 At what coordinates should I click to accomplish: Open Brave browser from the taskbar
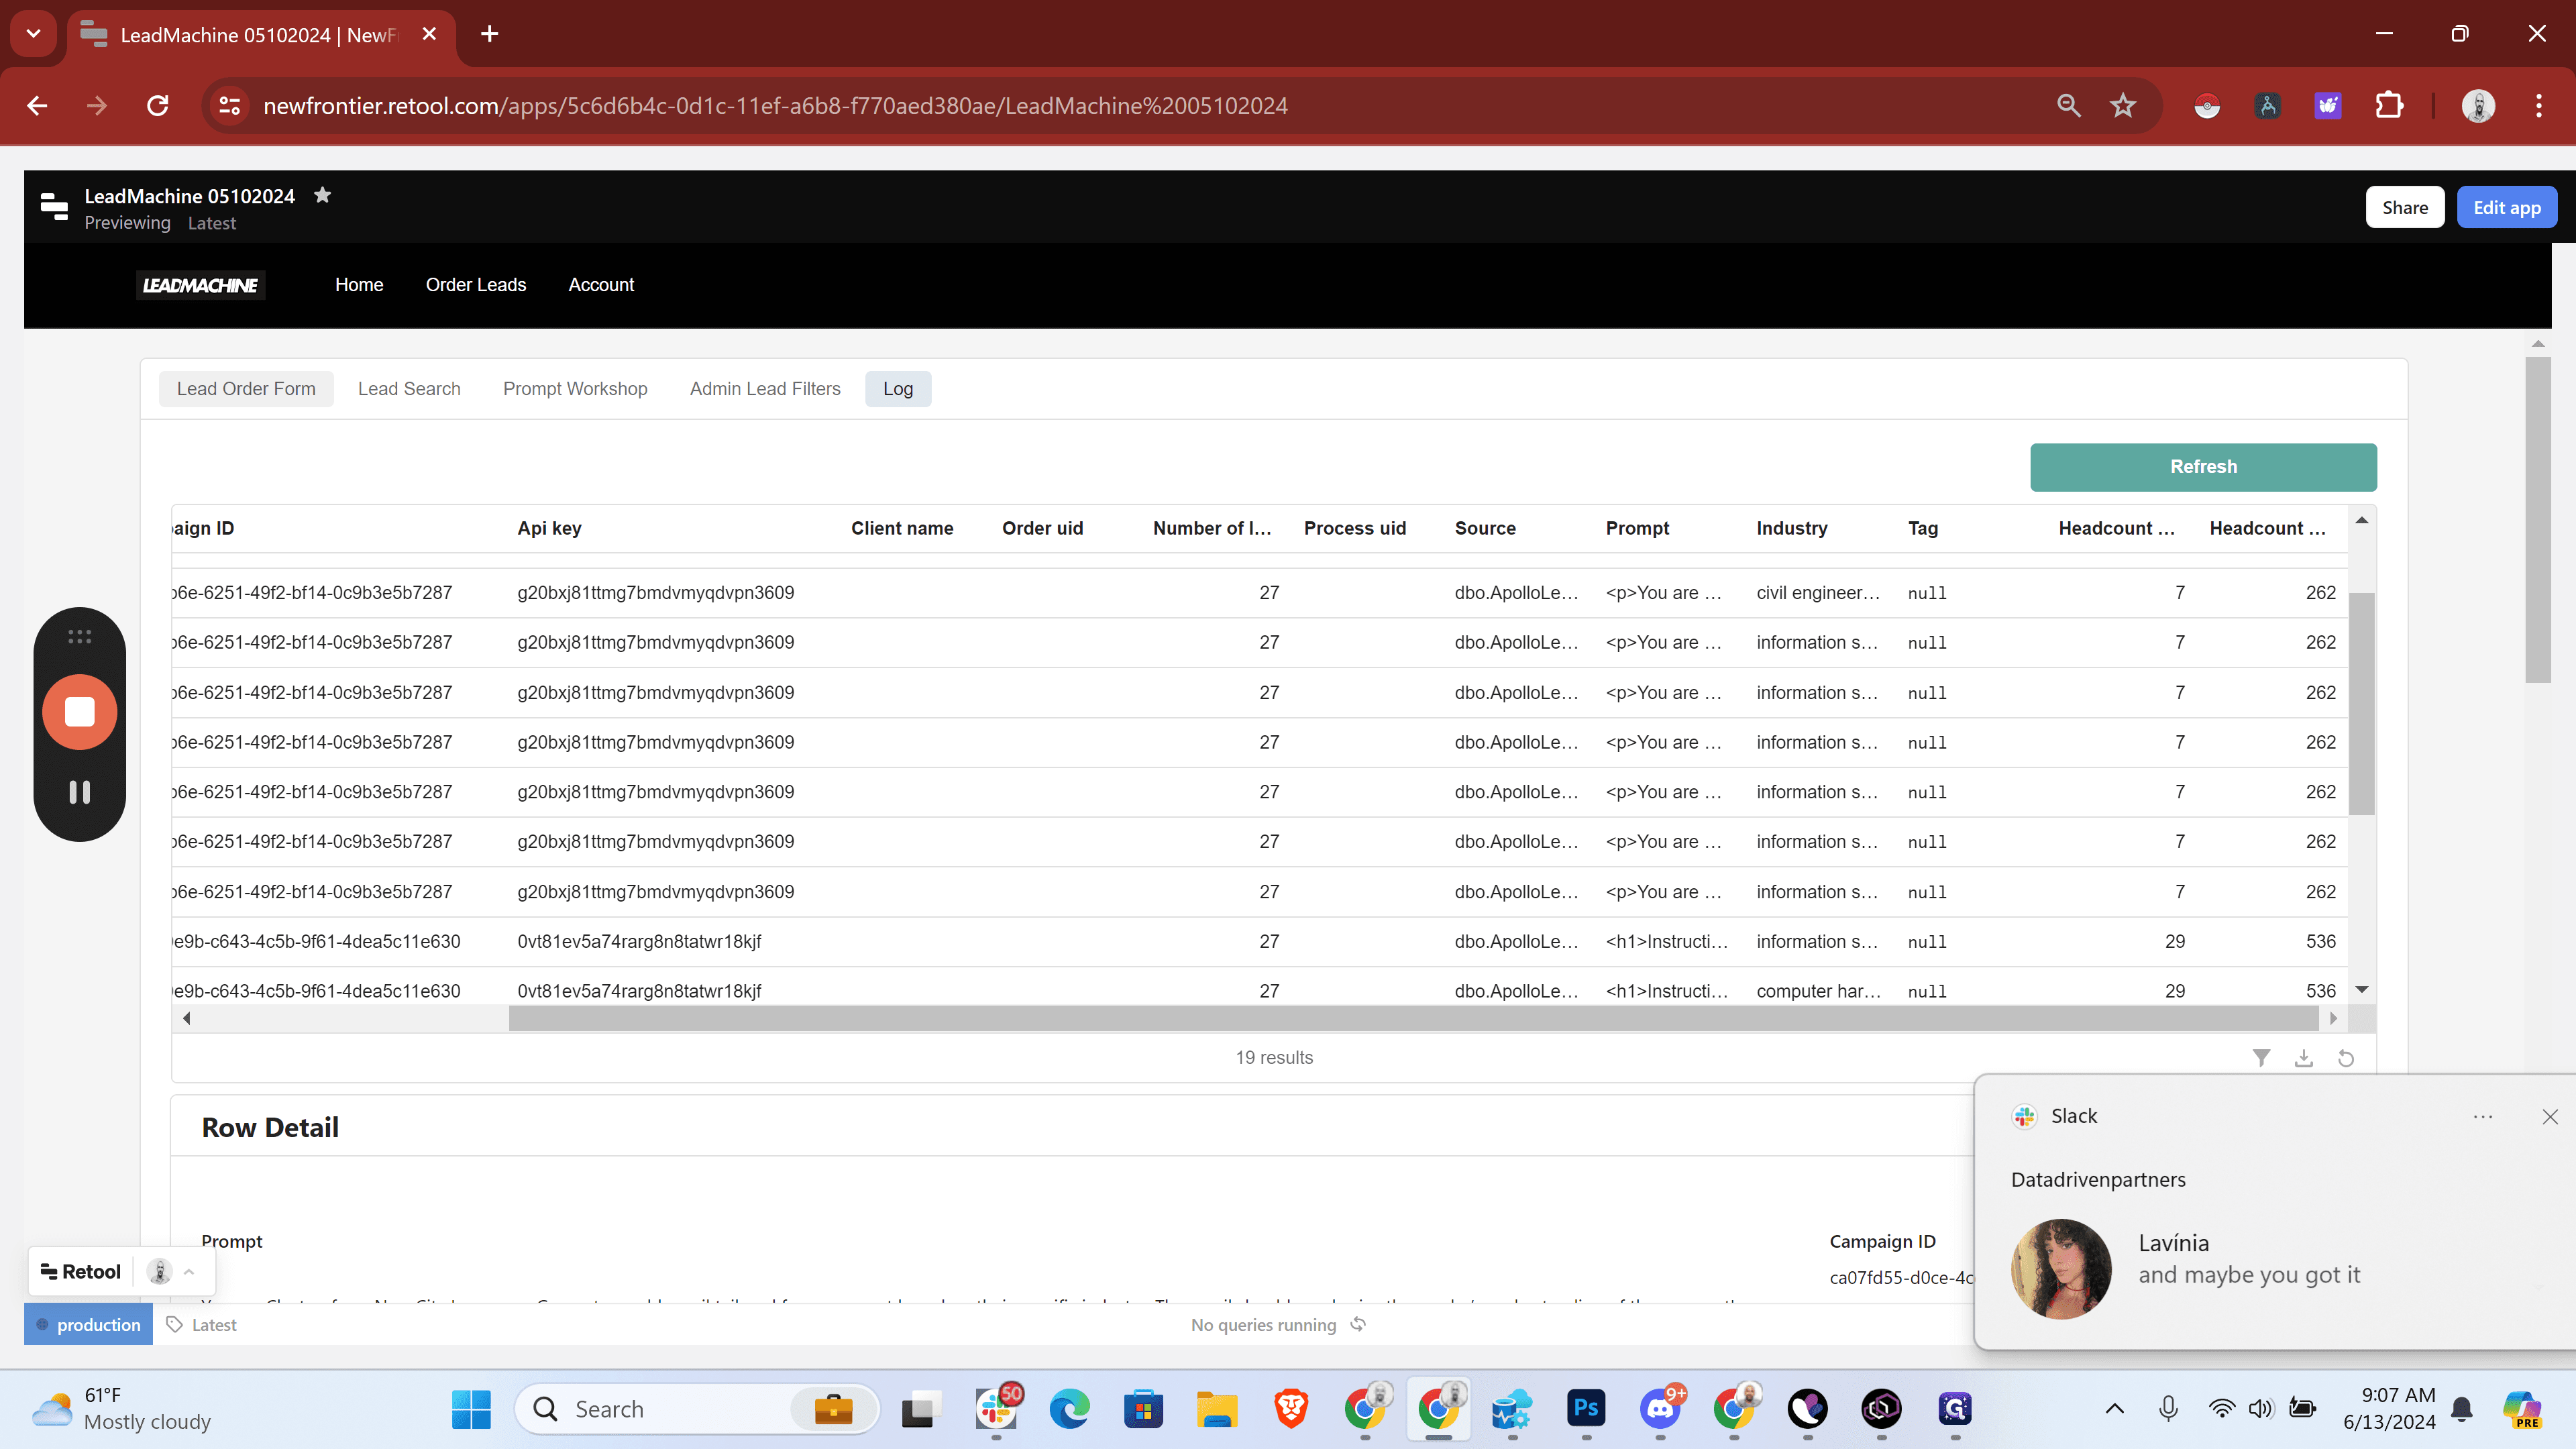pos(1291,1408)
